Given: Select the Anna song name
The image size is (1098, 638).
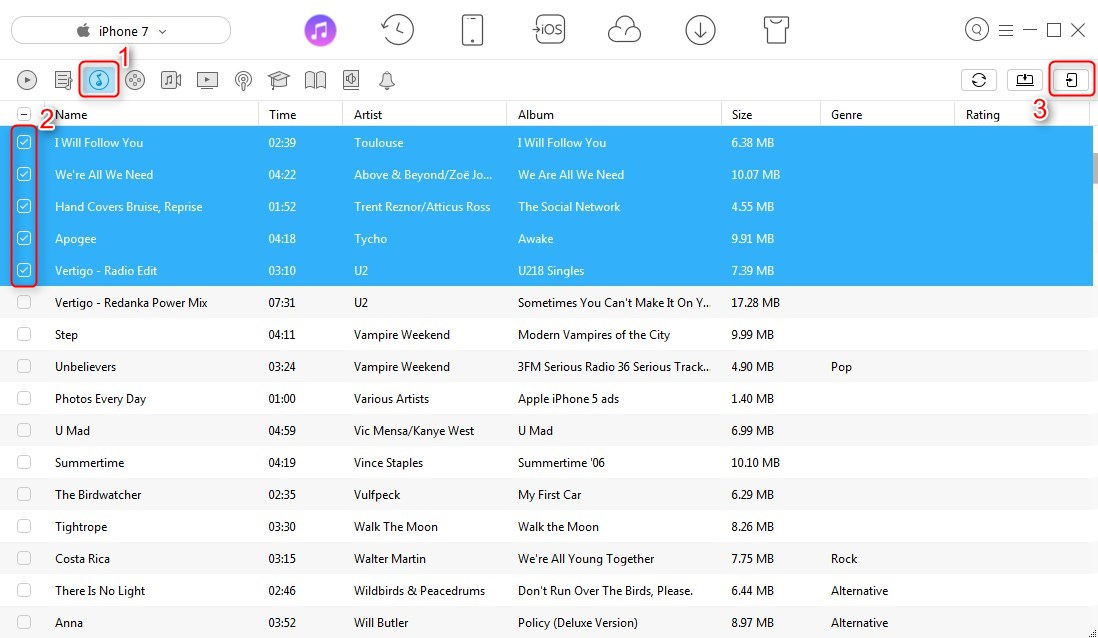Looking at the screenshot, I should pyautogui.click(x=69, y=623).
